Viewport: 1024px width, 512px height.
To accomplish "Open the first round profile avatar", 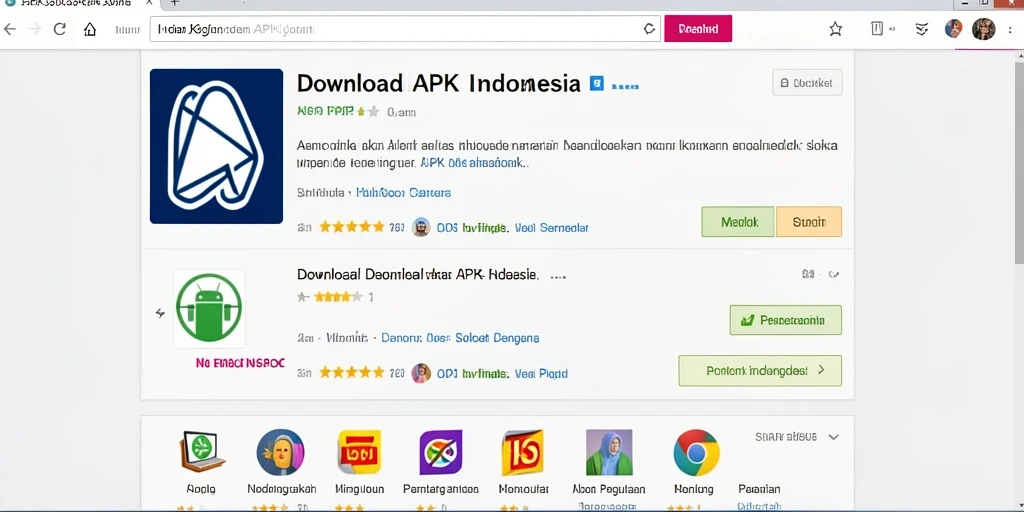I will pos(953,28).
